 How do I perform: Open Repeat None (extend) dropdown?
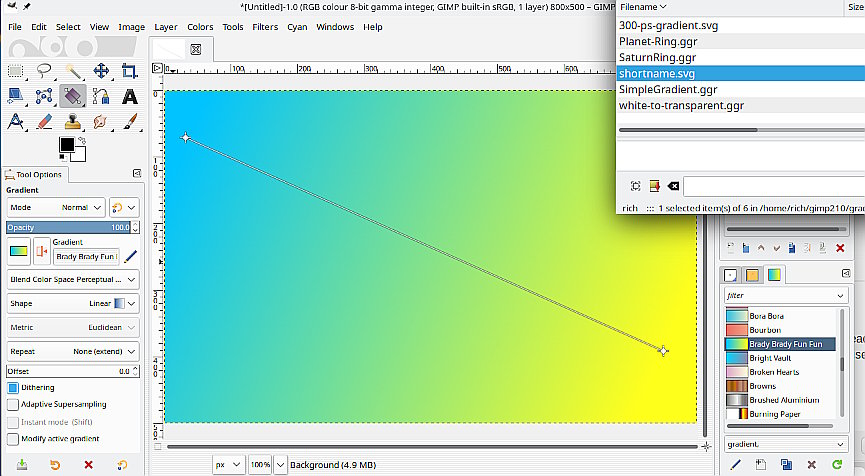point(73,351)
